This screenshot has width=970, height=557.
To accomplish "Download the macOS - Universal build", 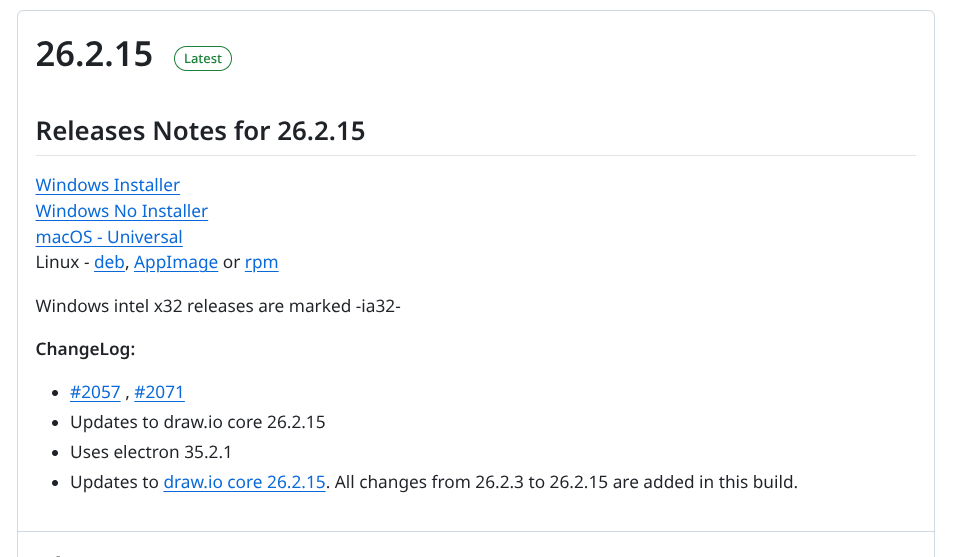I will tap(109, 237).
